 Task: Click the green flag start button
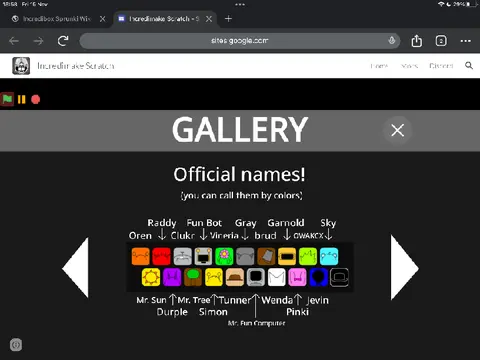coord(7,99)
